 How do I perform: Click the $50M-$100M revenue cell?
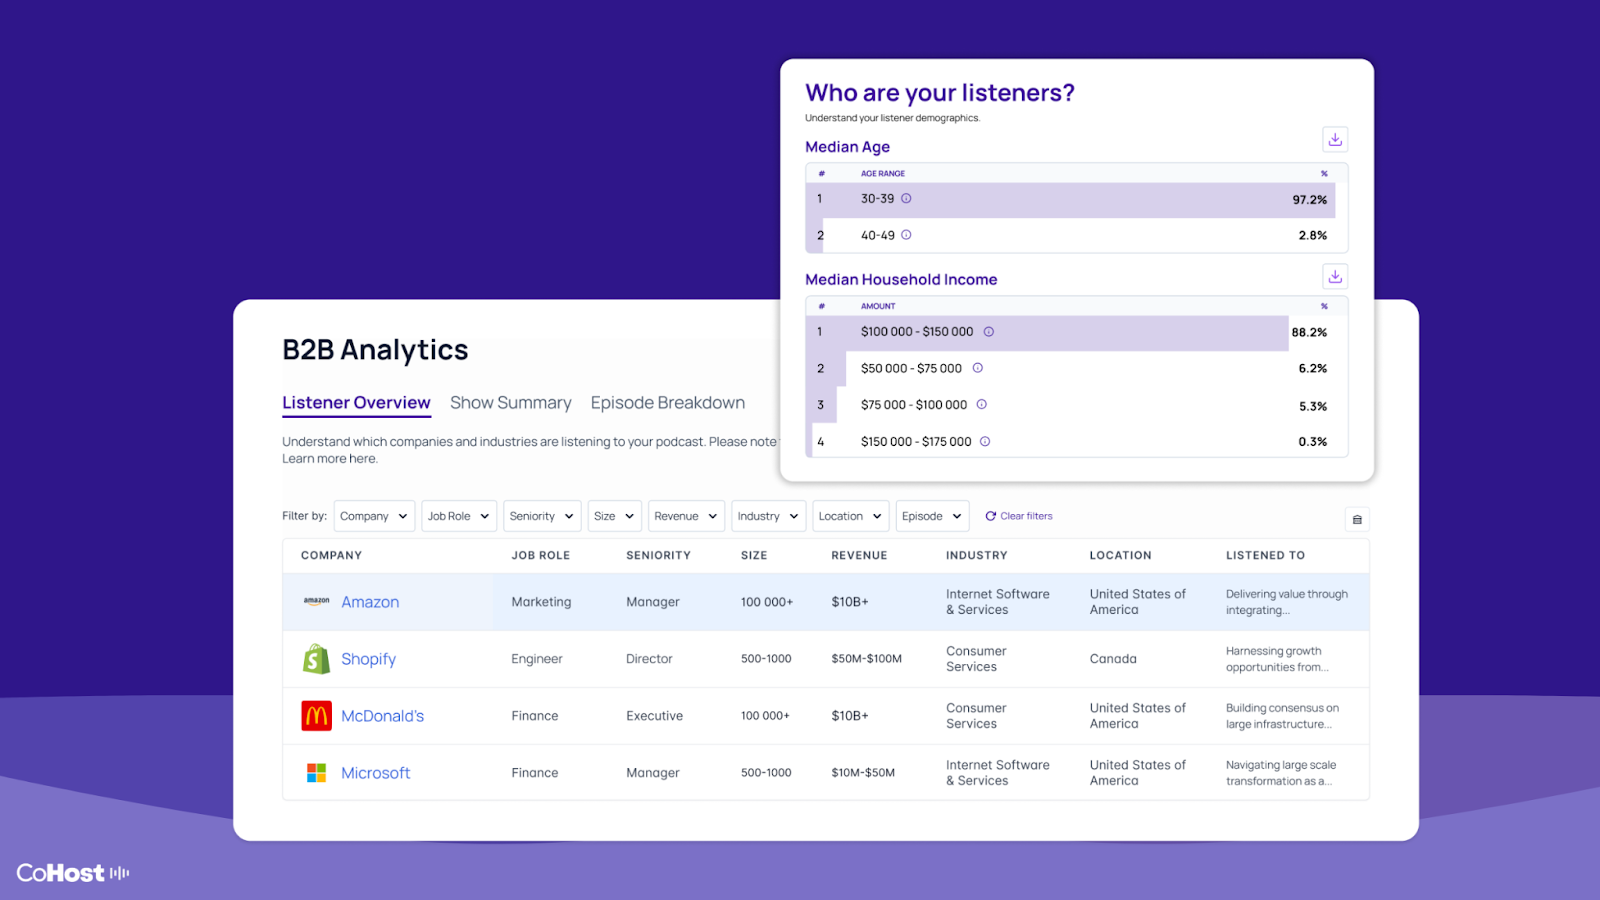(x=866, y=659)
